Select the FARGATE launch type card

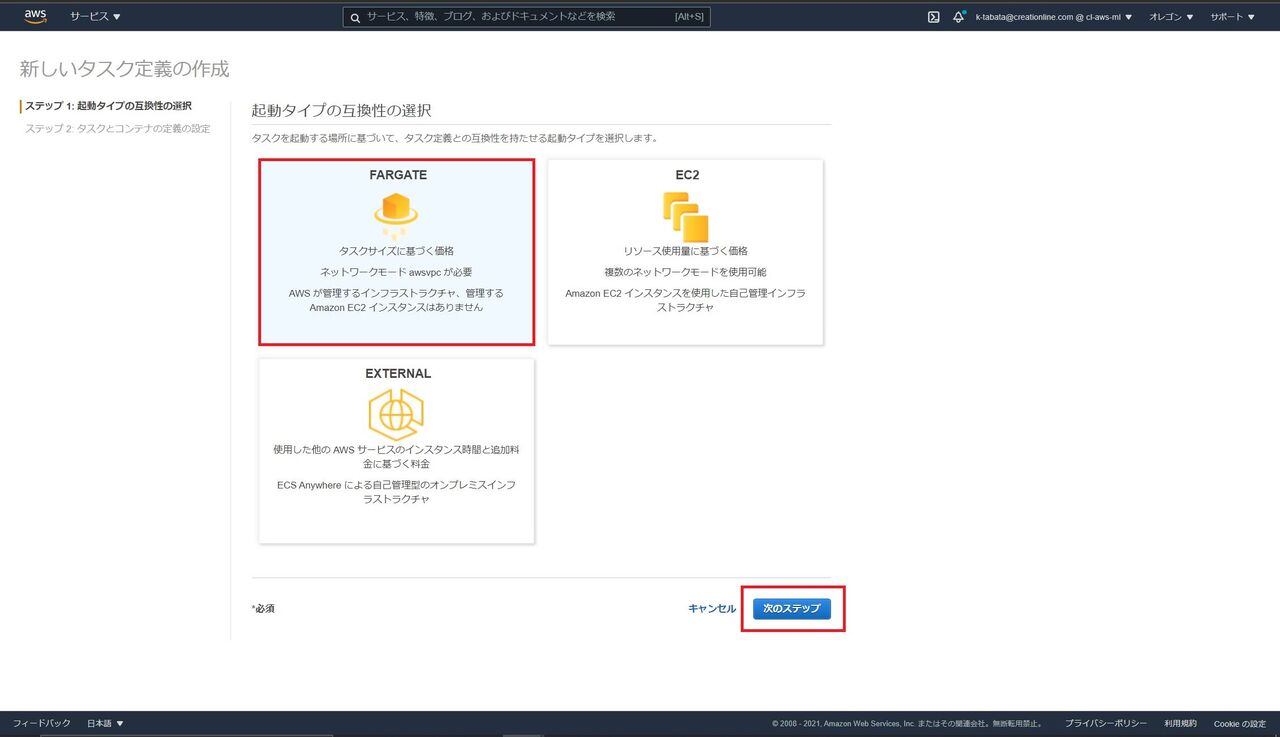coord(396,252)
